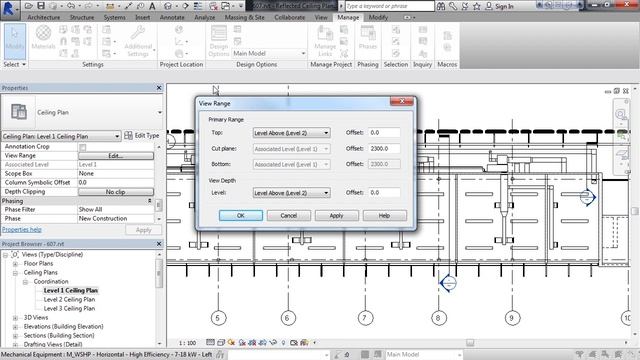Collapse the Phasing properties group
Image resolution: width=640 pixels, height=360 pixels.
[149, 201]
